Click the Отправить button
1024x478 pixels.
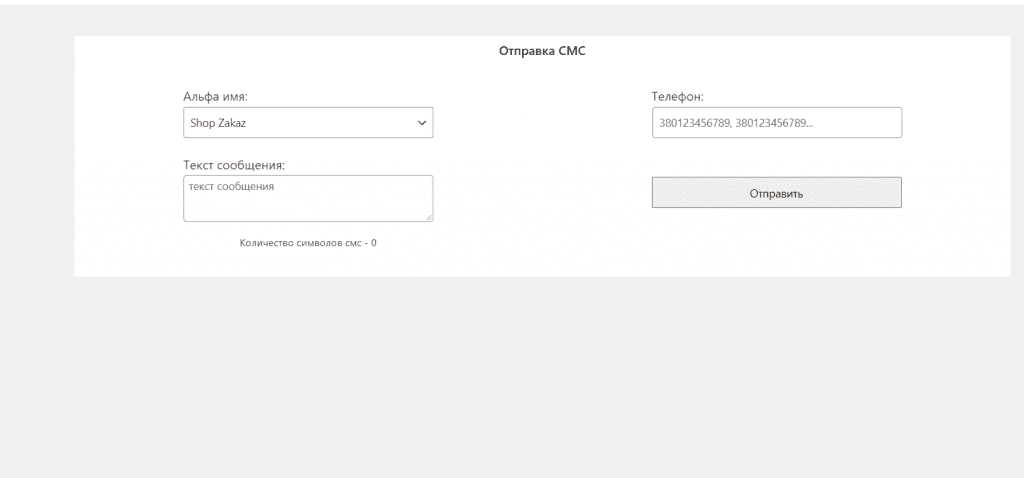776,193
